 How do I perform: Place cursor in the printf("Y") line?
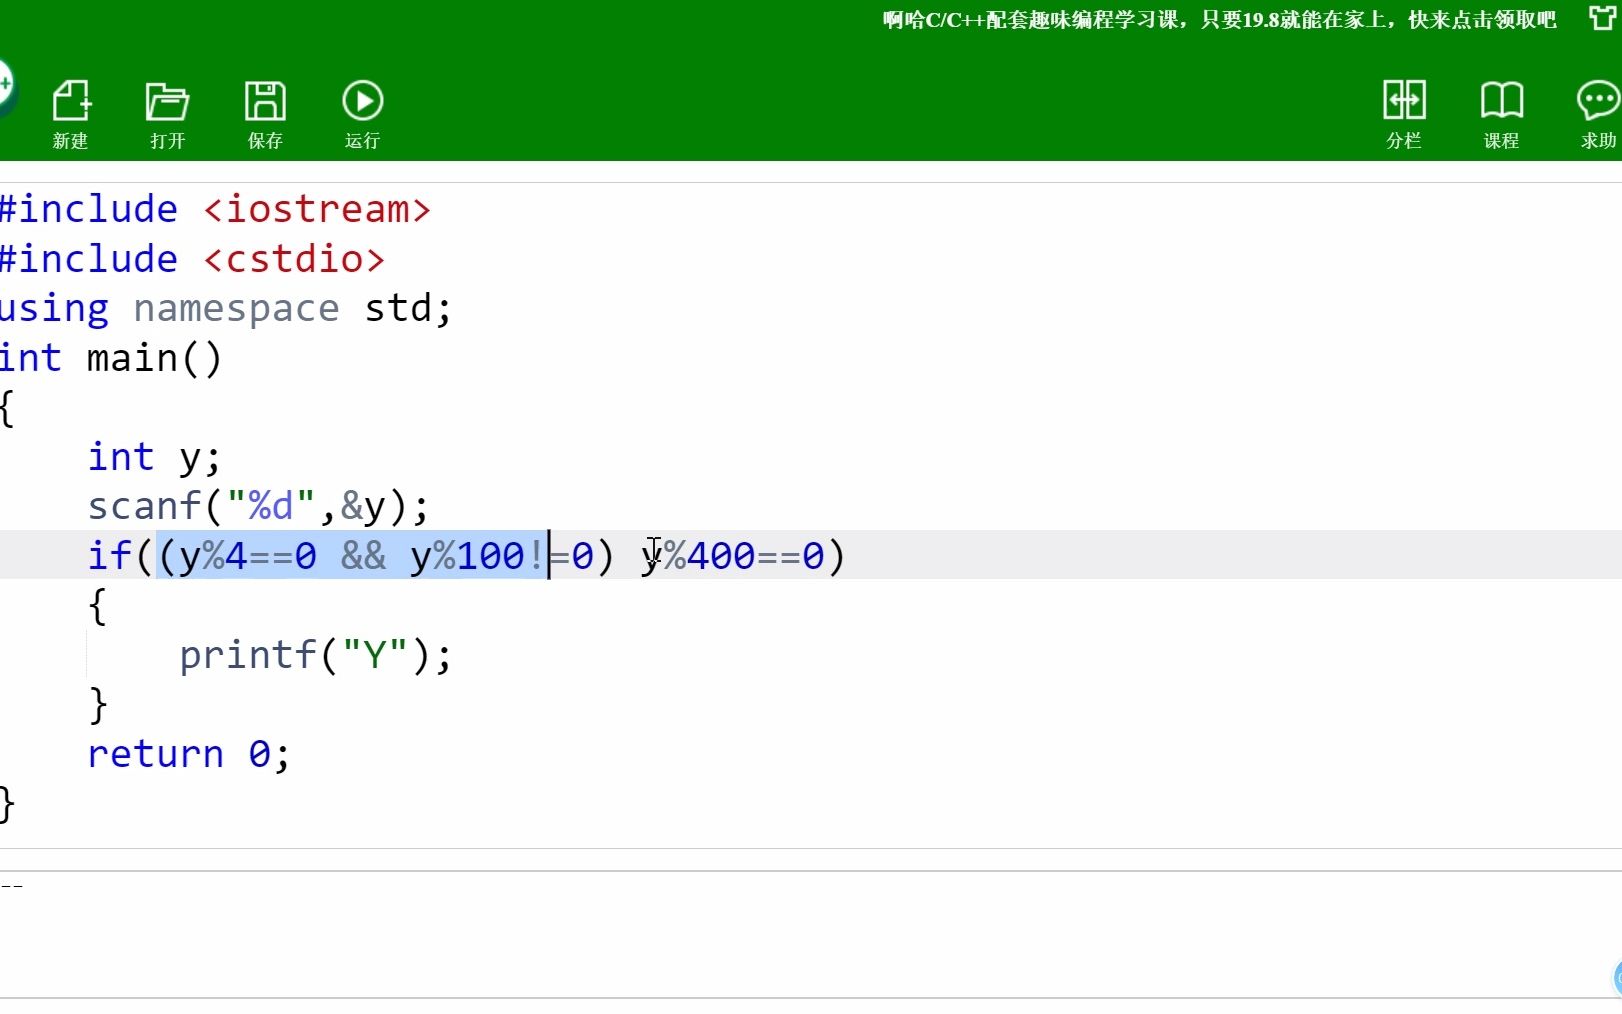[315, 654]
